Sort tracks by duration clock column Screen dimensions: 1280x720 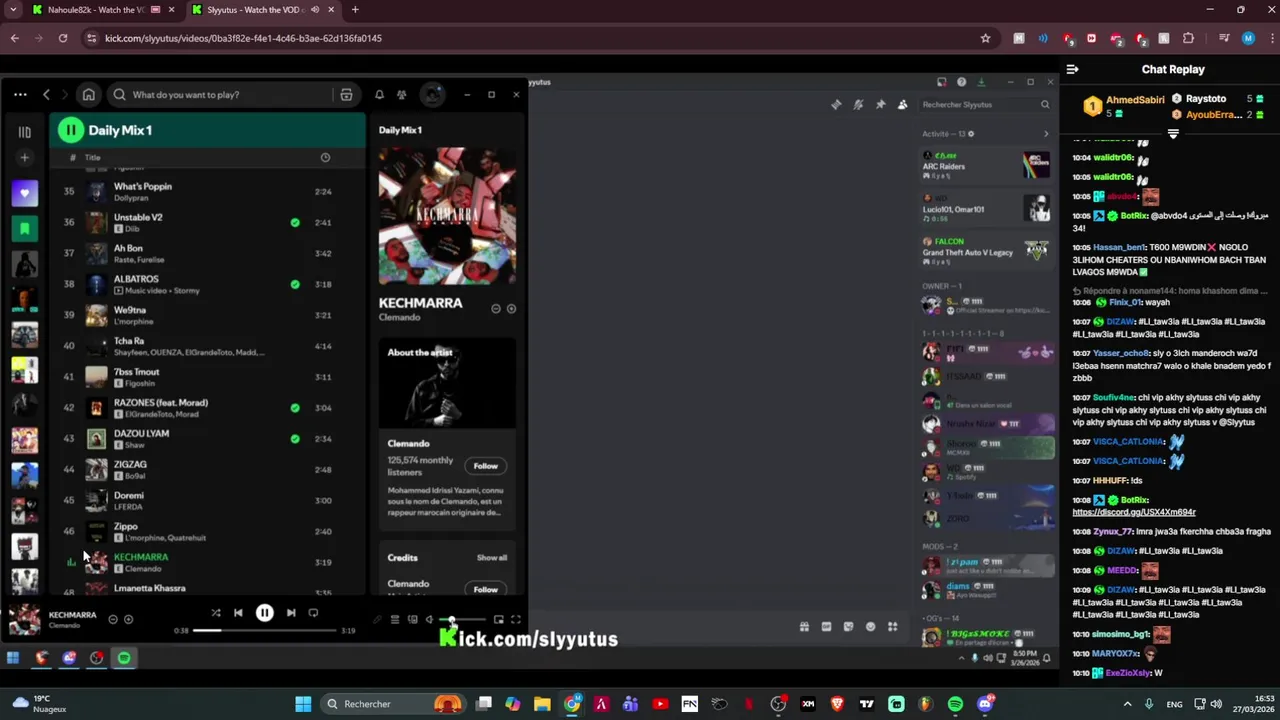(325, 157)
